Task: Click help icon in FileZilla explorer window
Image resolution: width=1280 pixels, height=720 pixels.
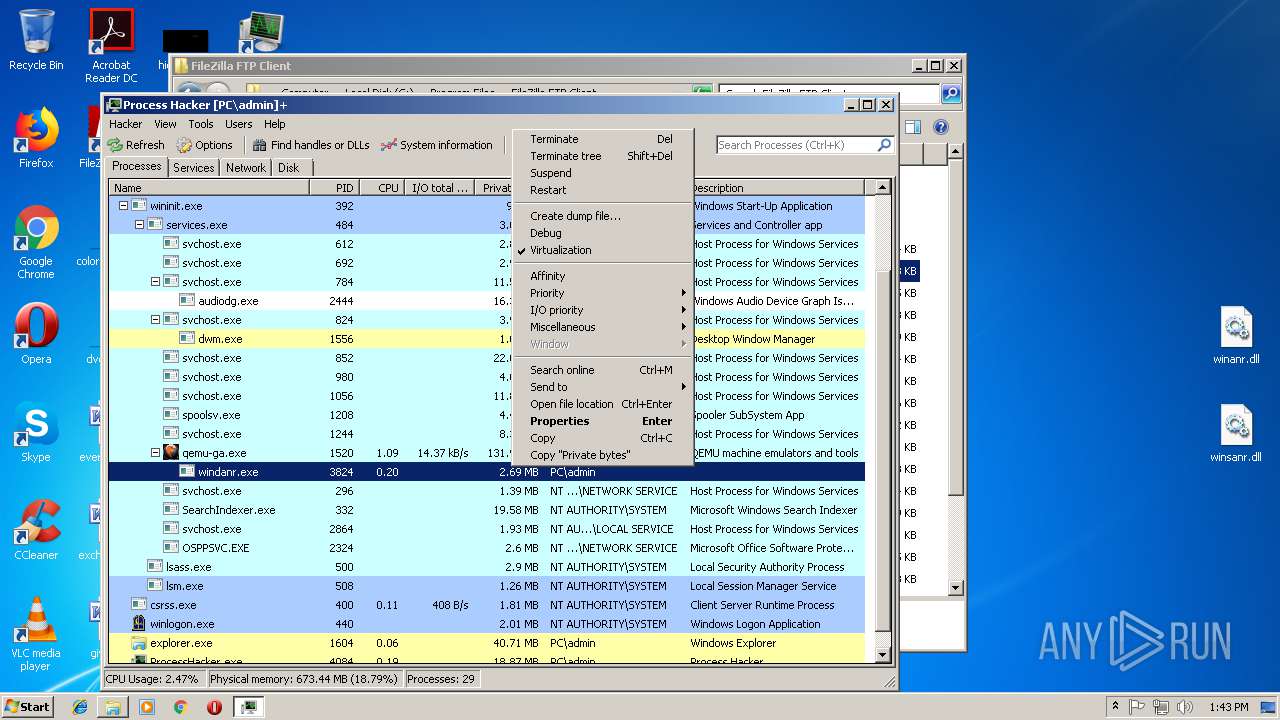Action: [940, 127]
